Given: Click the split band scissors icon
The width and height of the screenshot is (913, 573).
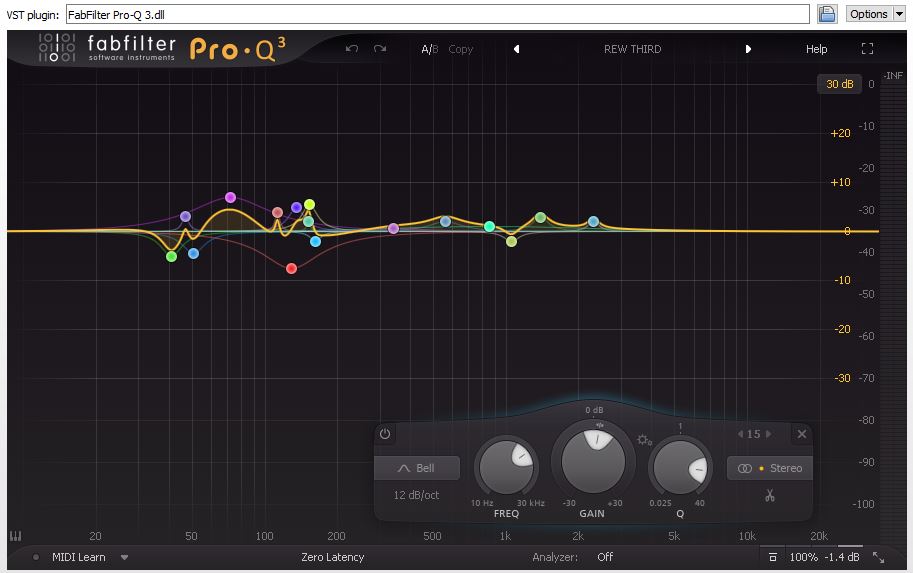Looking at the screenshot, I should pyautogui.click(x=770, y=496).
